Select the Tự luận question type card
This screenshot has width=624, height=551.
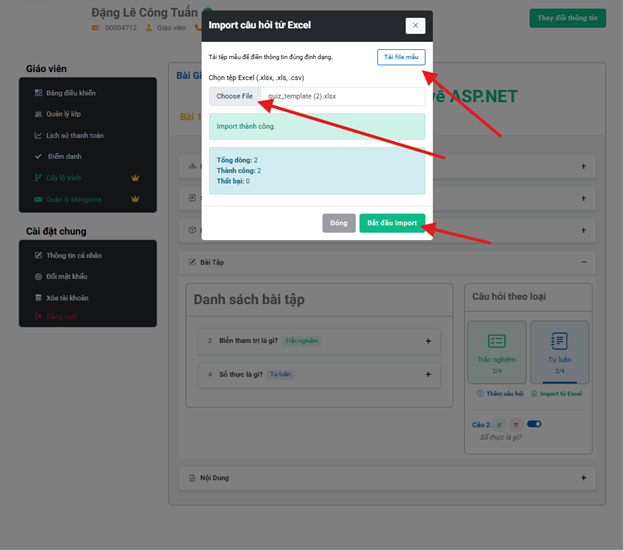click(x=560, y=352)
